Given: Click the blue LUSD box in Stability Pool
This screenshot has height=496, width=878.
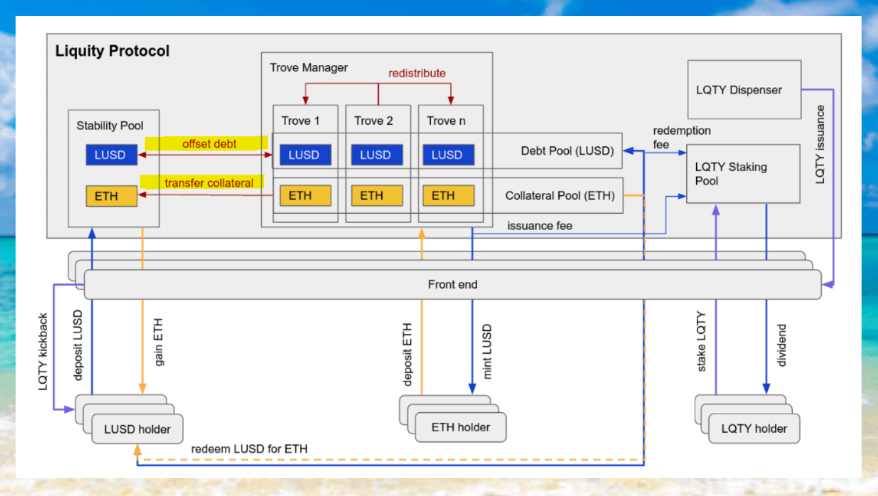Looking at the screenshot, I should tap(110, 155).
